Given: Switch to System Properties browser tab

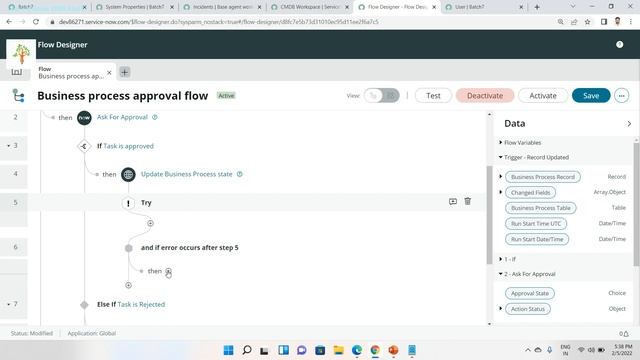Looking at the screenshot, I should pos(135,7).
